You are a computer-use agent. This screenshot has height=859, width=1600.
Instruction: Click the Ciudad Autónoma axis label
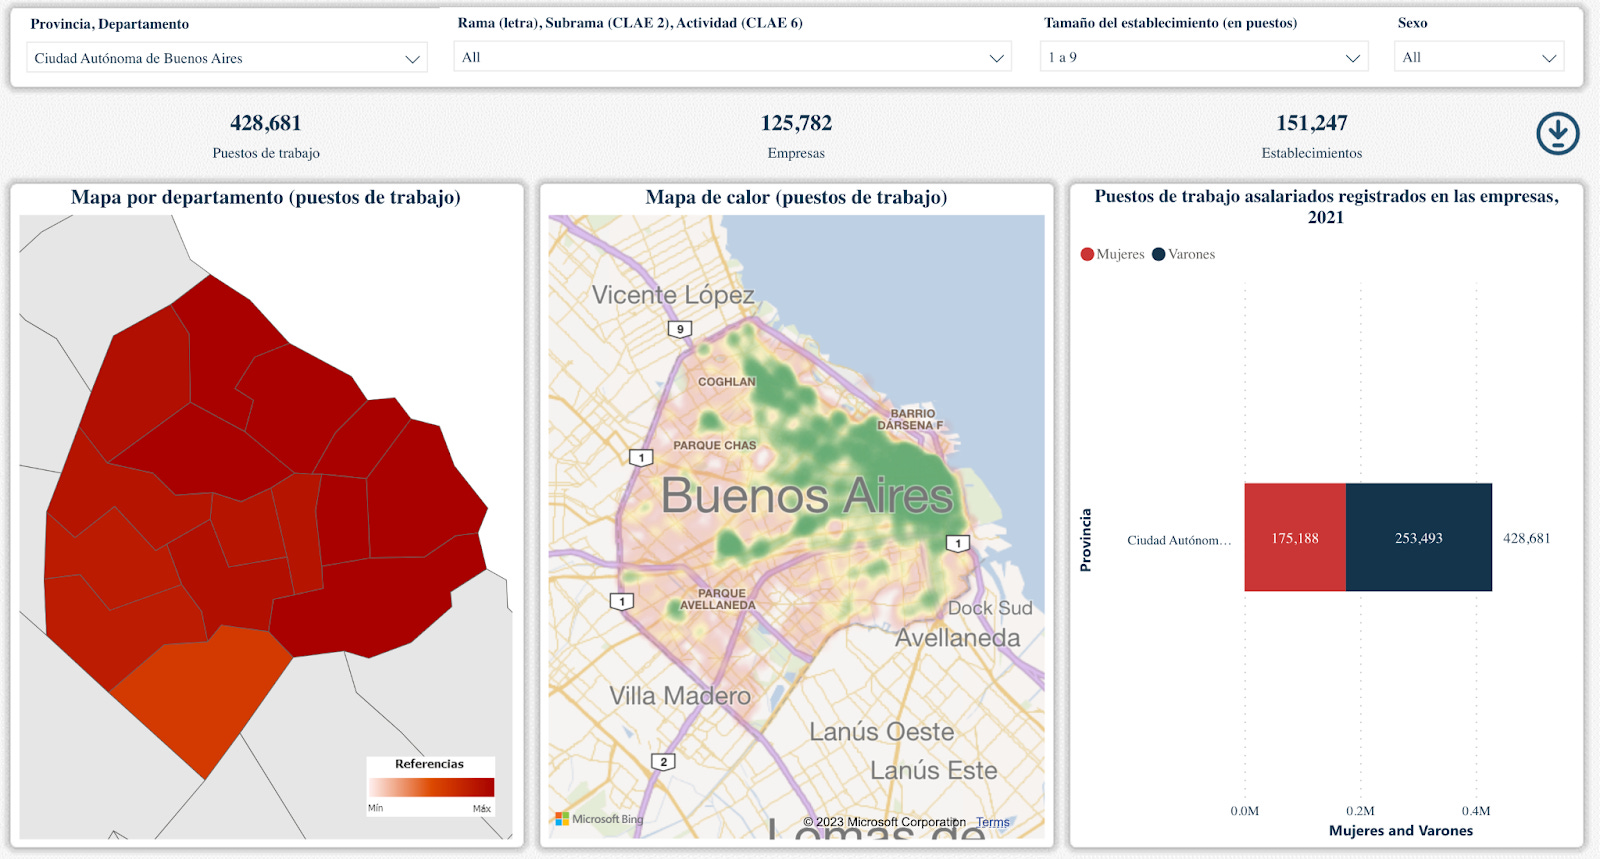[1179, 540]
